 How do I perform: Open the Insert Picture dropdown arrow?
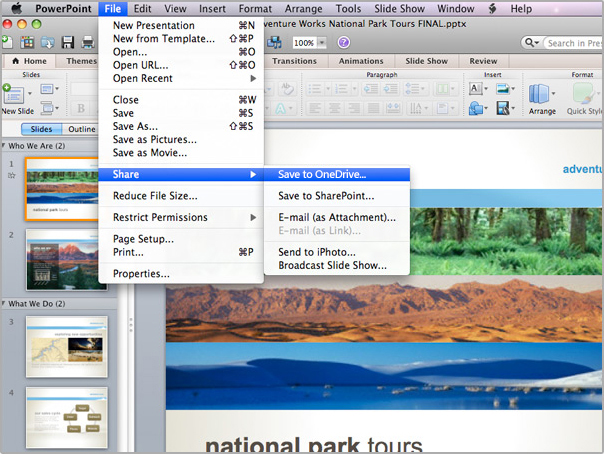(513, 89)
